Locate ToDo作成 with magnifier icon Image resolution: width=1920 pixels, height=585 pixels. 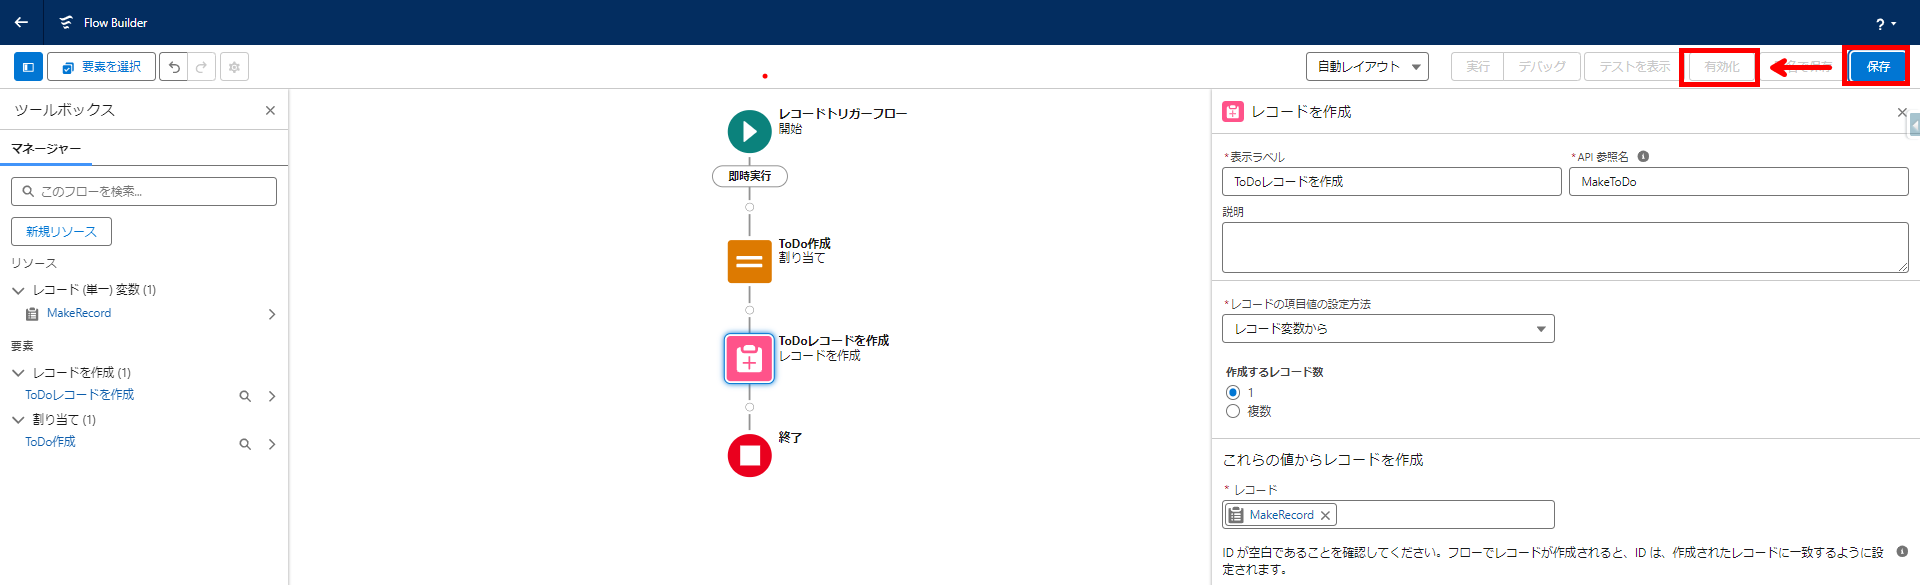(x=245, y=444)
